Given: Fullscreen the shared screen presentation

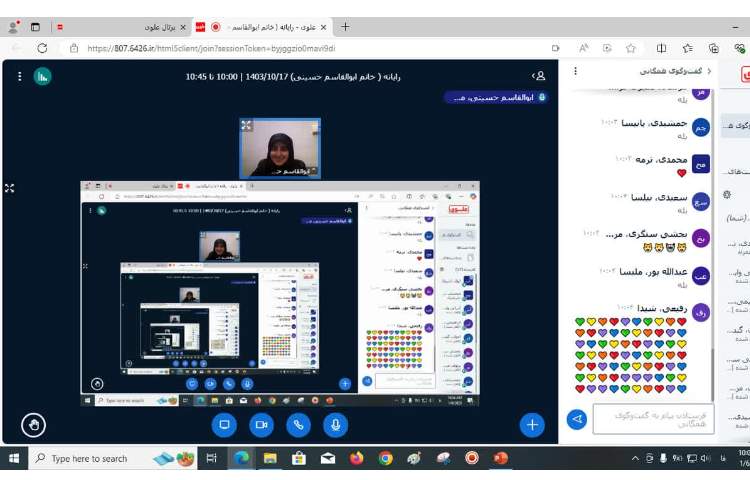Looking at the screenshot, I should (x=9, y=187).
